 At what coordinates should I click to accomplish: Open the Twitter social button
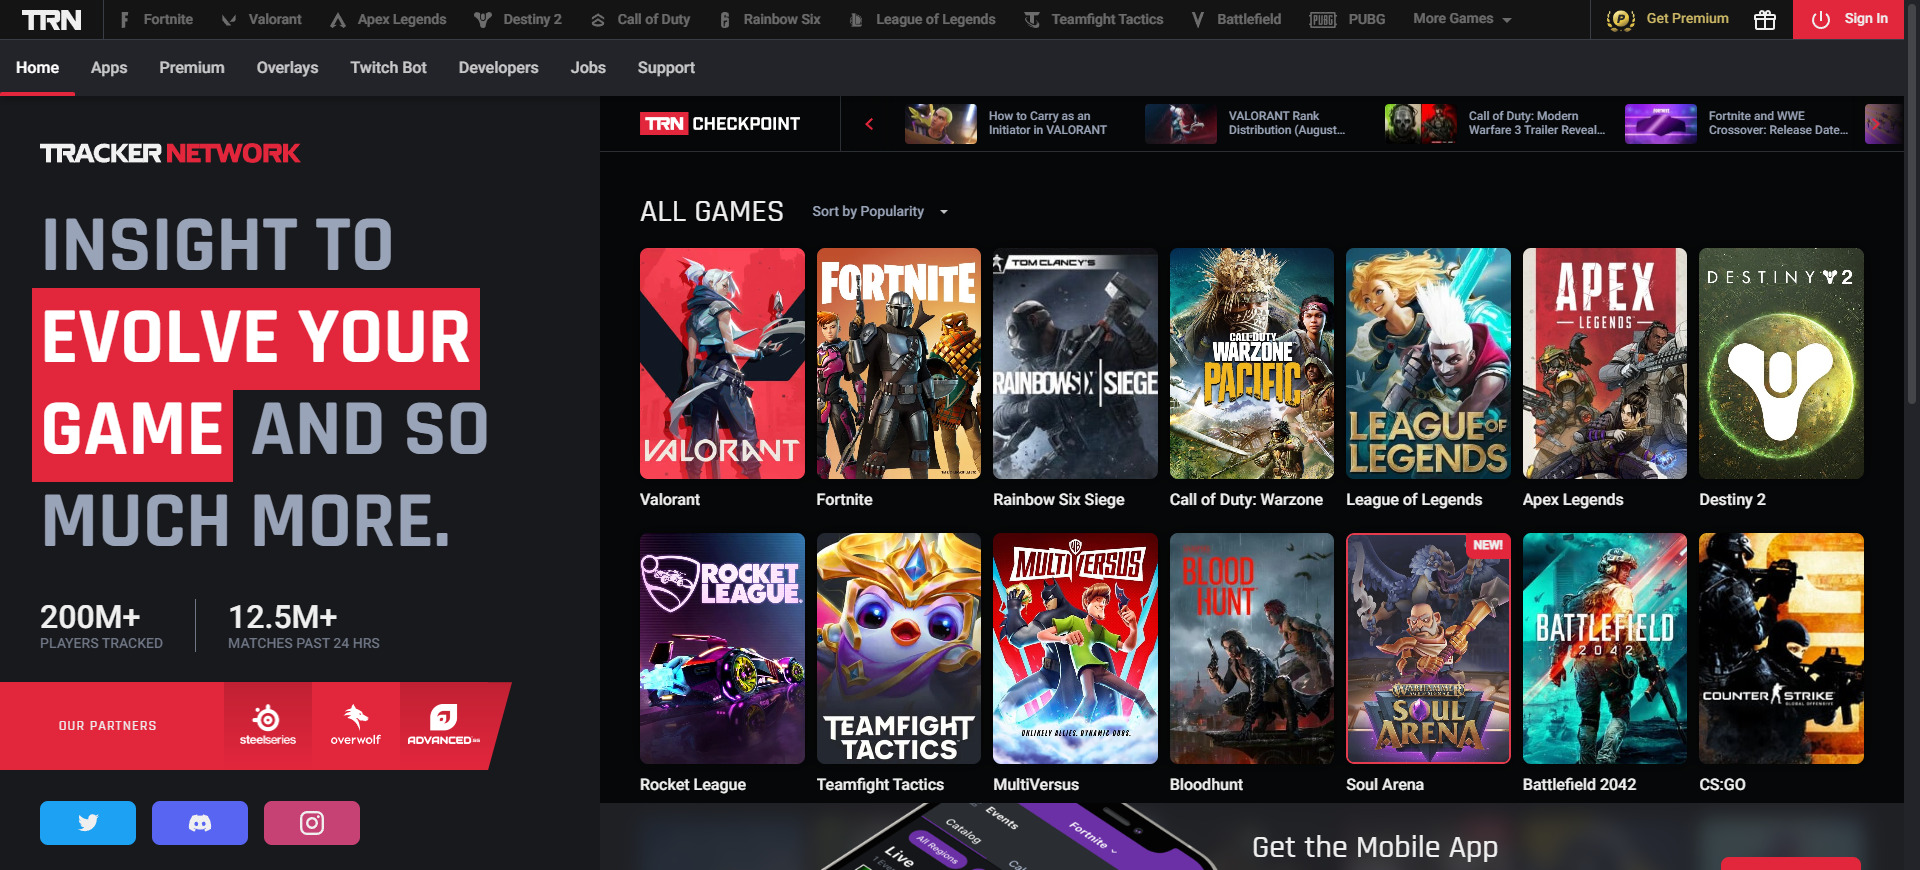coord(88,823)
